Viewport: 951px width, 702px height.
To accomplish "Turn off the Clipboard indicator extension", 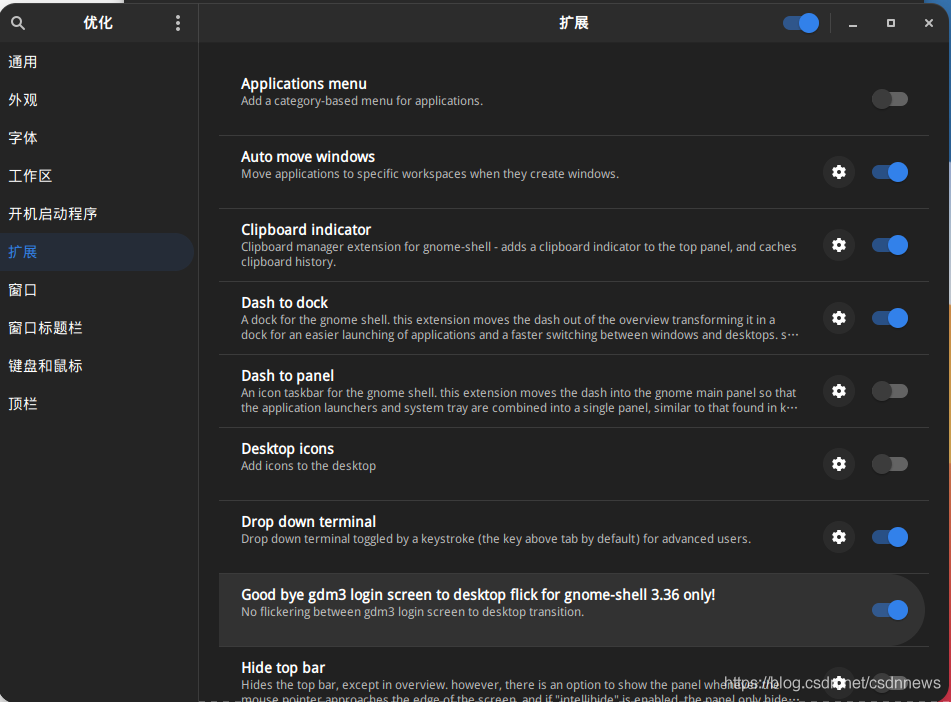I will point(889,245).
